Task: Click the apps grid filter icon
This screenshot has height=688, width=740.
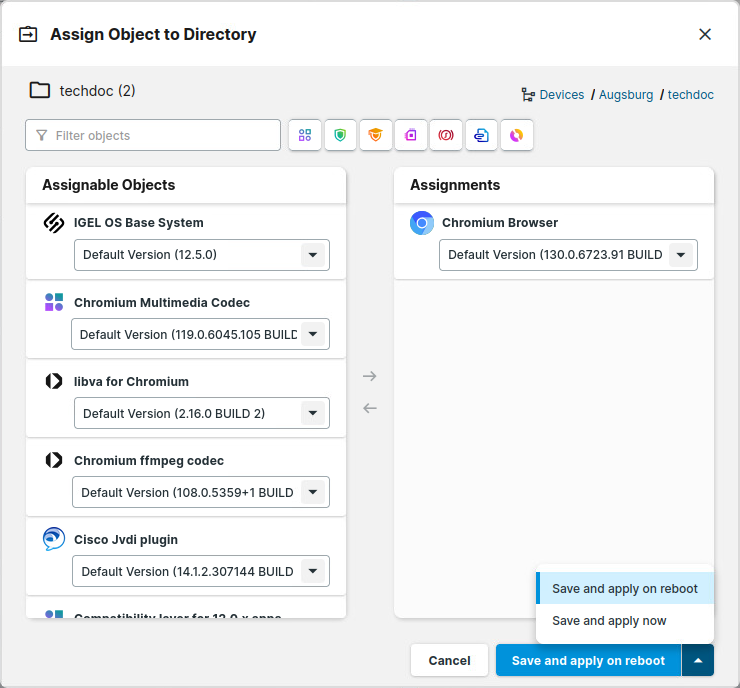Action: (305, 135)
